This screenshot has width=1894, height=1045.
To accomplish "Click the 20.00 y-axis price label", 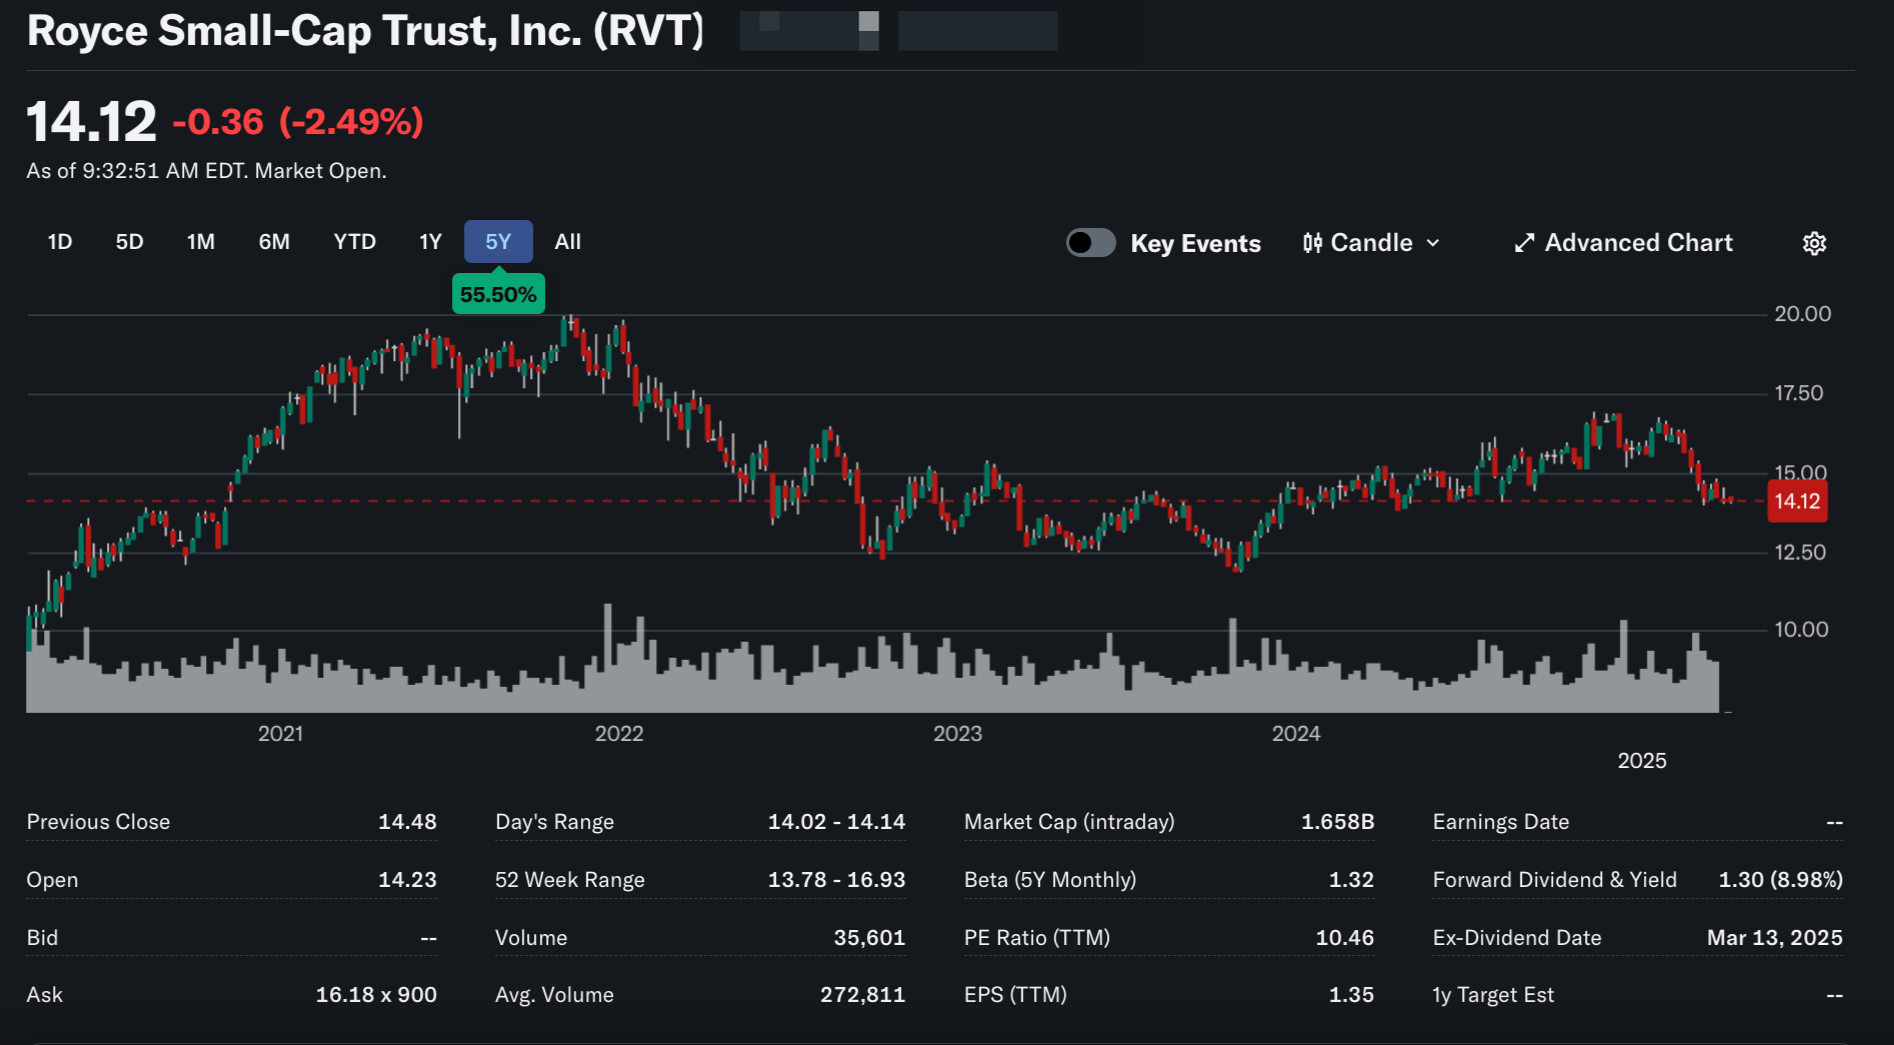I will (x=1802, y=314).
